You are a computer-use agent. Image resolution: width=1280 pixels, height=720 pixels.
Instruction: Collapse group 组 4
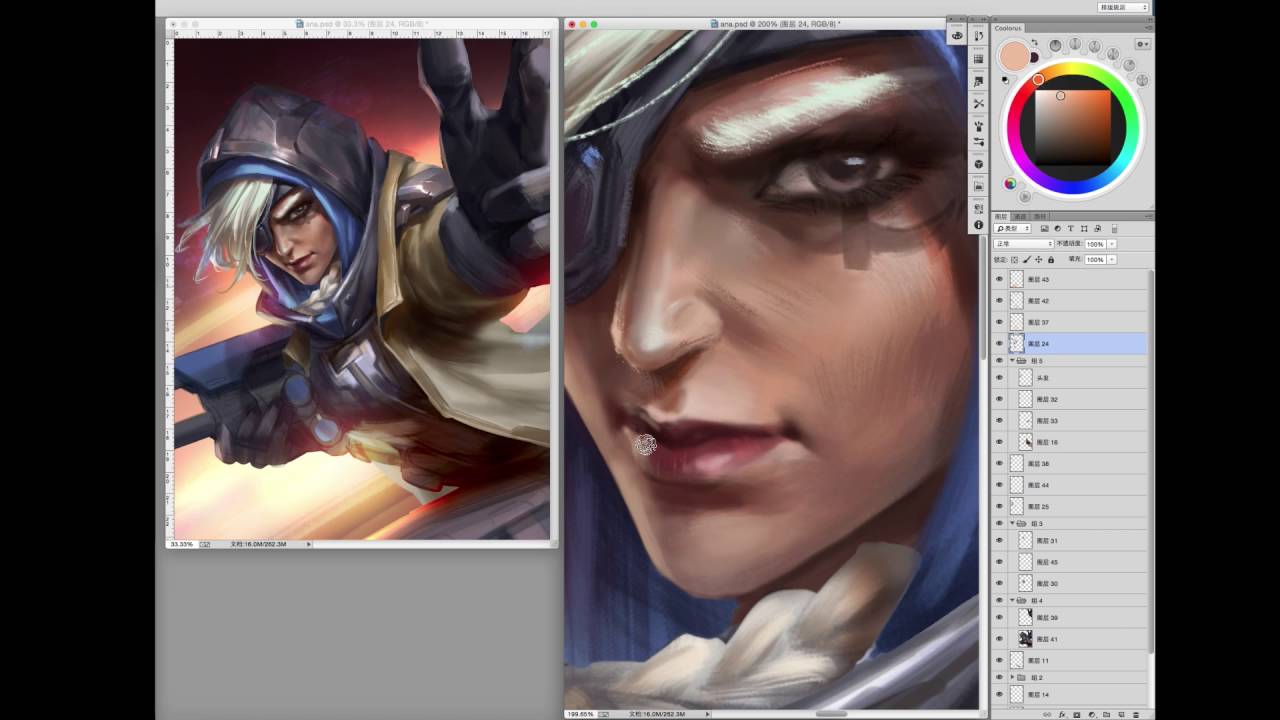[1012, 601]
